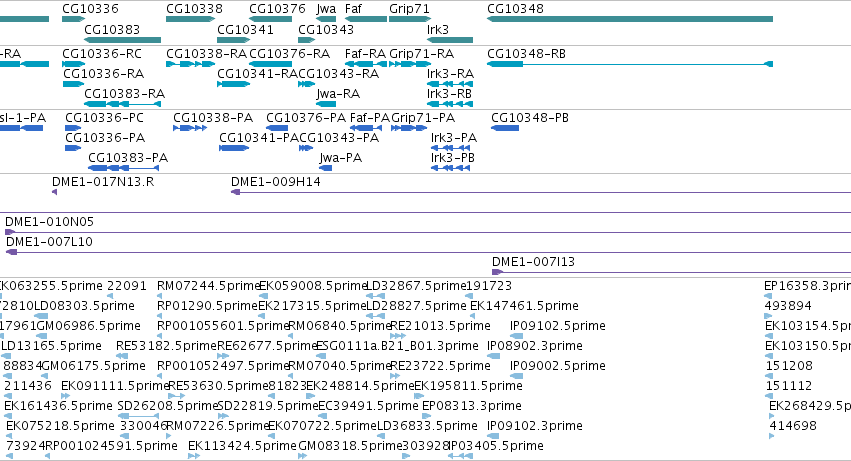Screen dimensions: 851x461
Task: Click protein CG10376-PA
Action: tap(306, 118)
